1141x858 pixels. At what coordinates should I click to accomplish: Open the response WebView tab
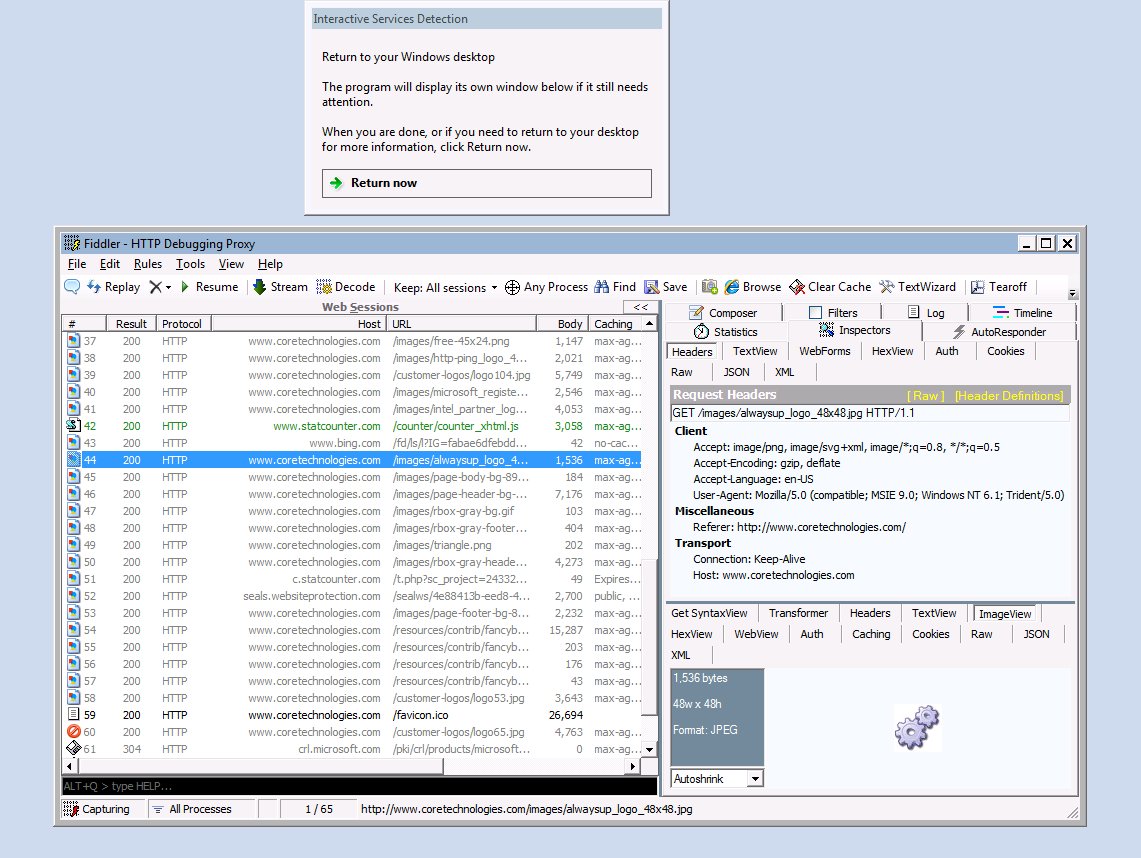756,634
